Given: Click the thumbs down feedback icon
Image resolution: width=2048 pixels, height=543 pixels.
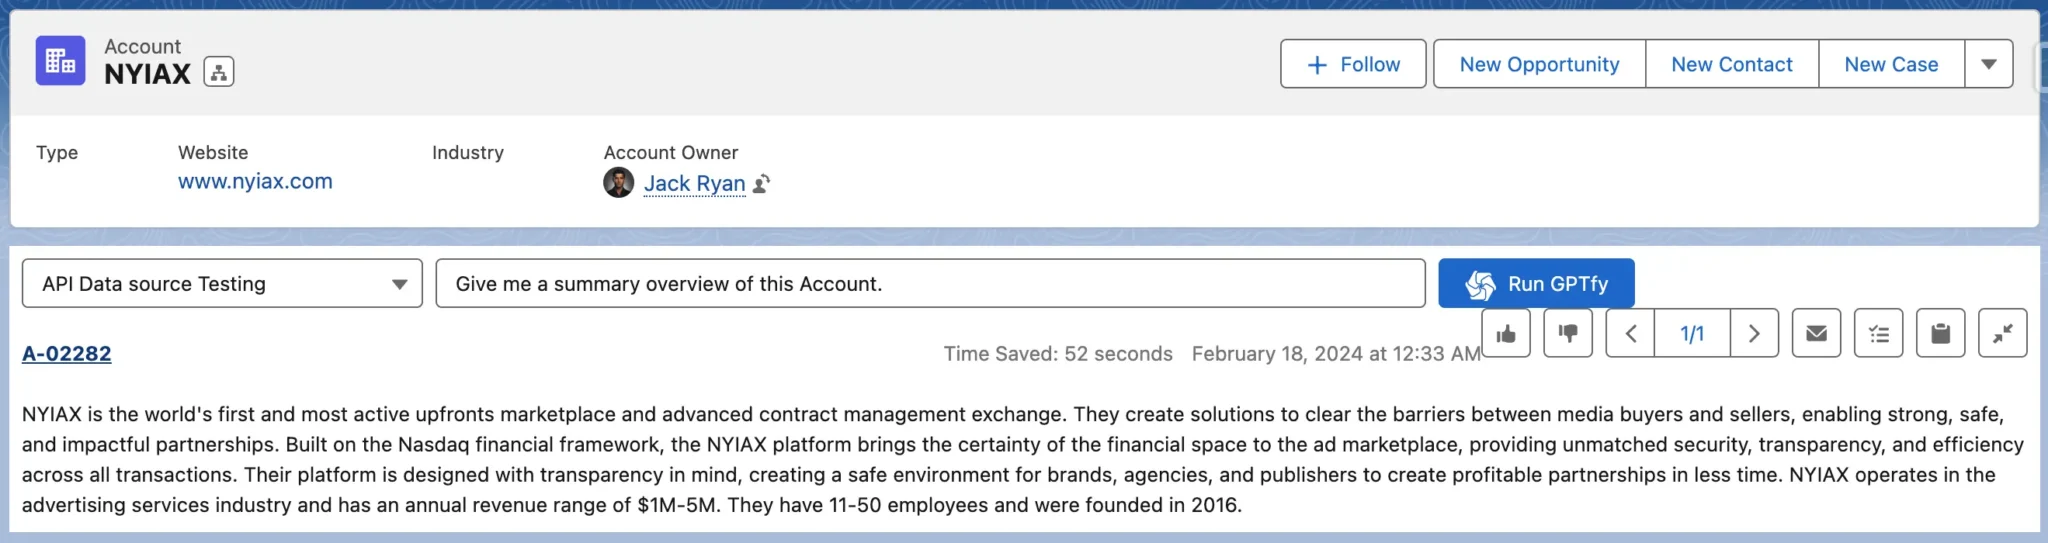Looking at the screenshot, I should (1568, 334).
